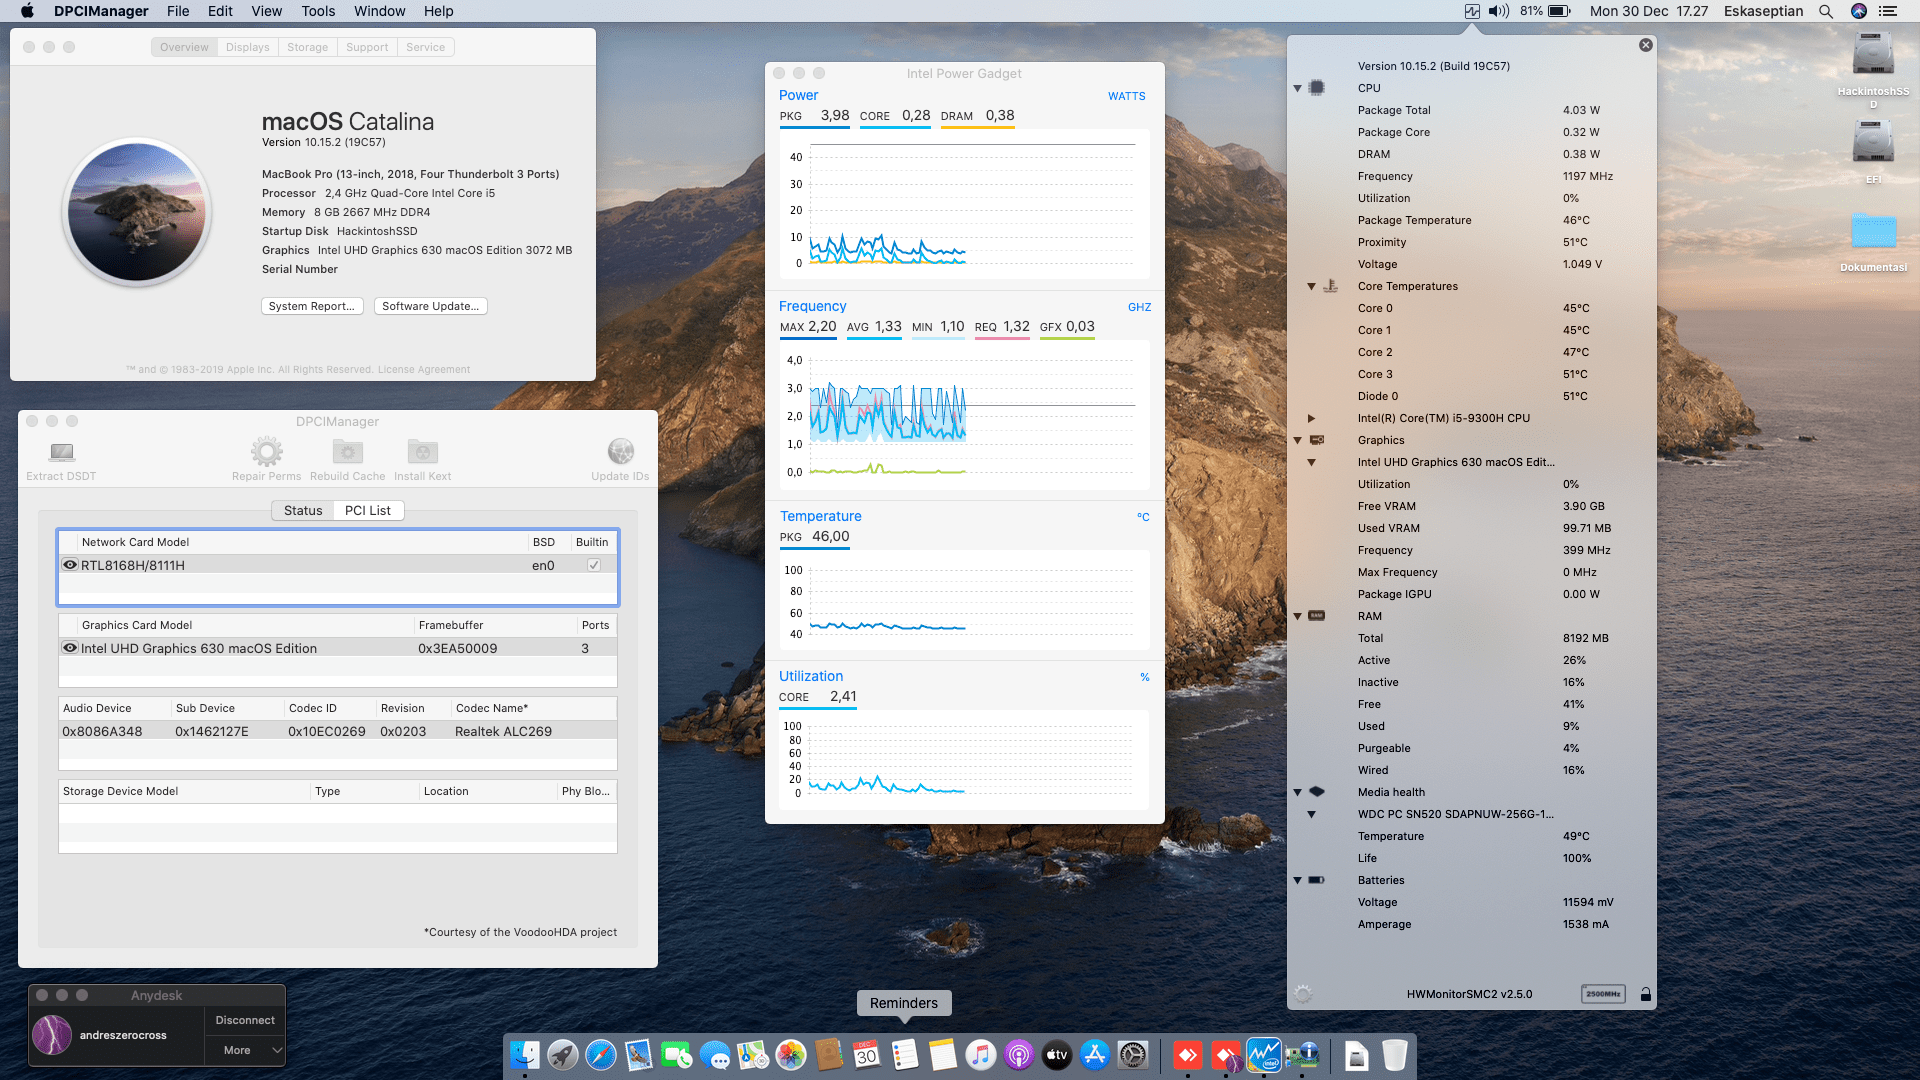Open the More dropdown in Anydesk
Viewport: 1920px width, 1080px height.
point(245,1050)
